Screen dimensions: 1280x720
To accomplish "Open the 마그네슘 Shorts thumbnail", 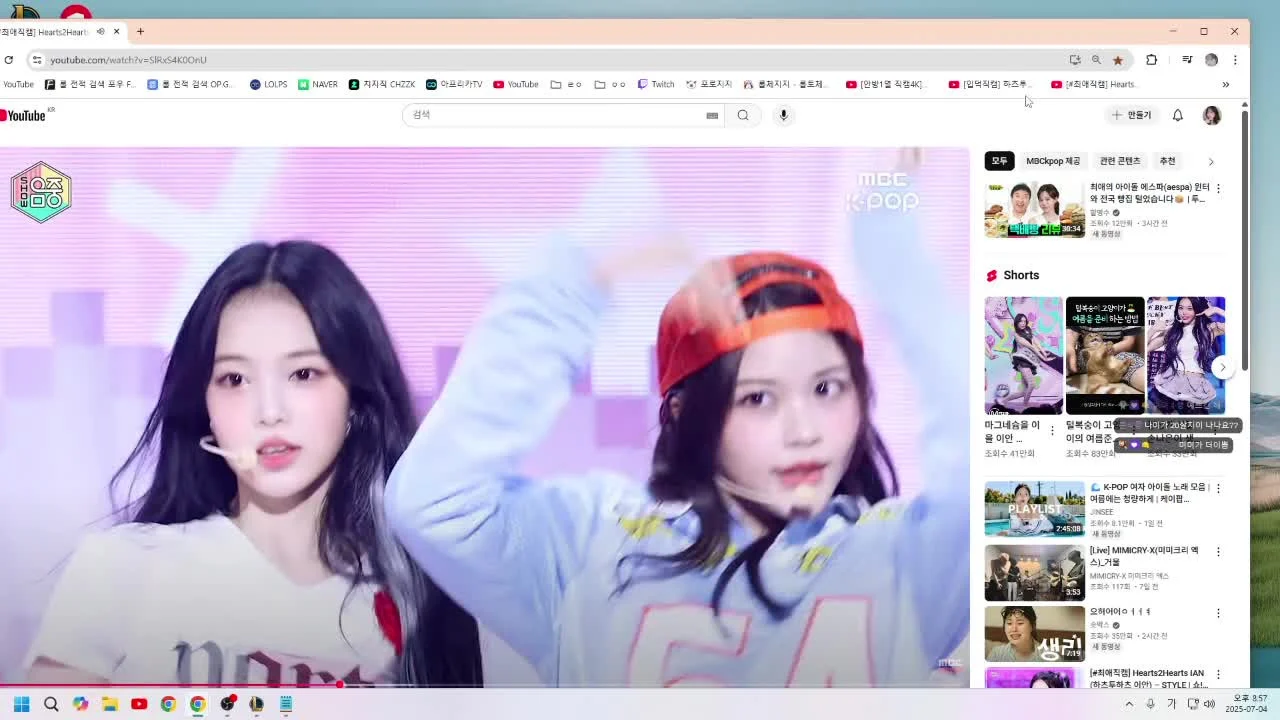I will 1023,355.
